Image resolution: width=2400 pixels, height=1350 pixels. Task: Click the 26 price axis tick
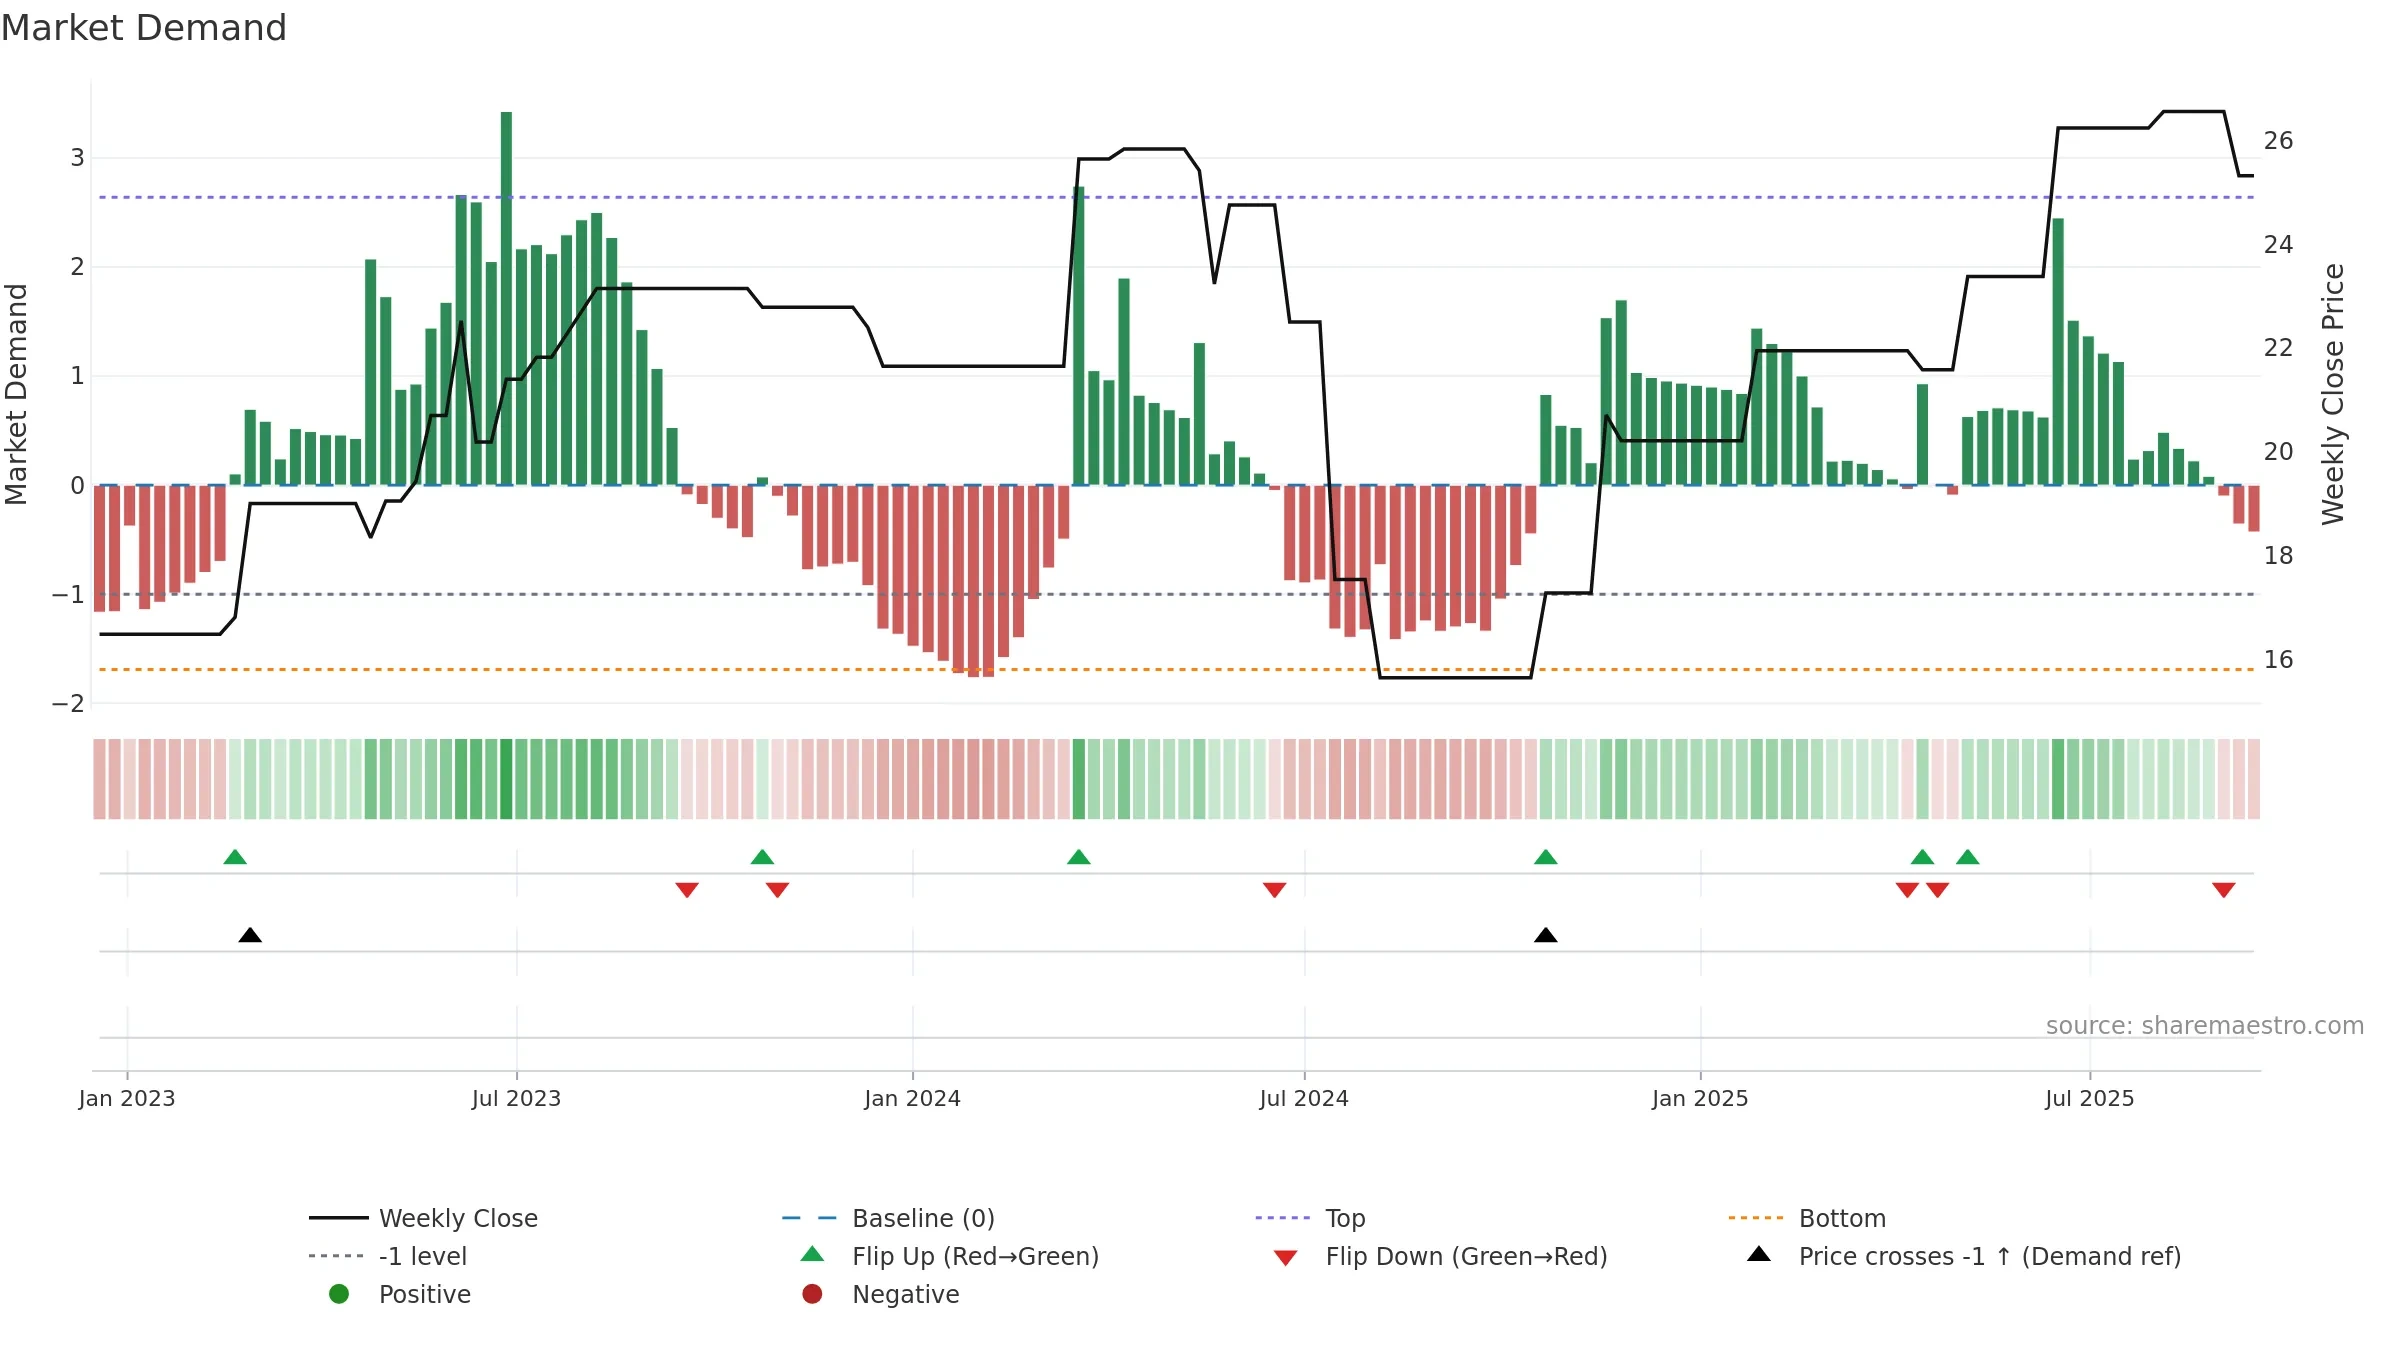coord(2279,141)
